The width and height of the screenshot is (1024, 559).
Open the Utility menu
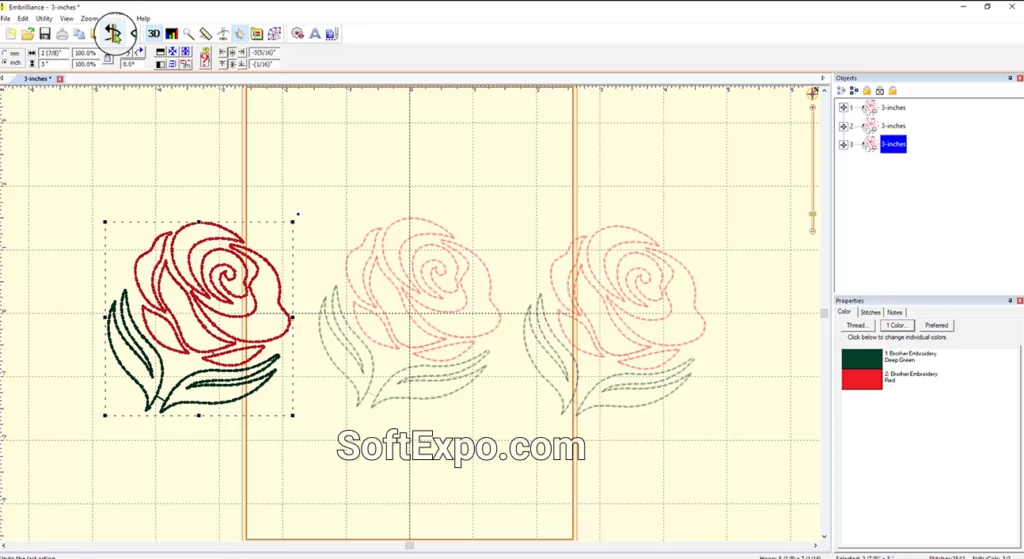pos(44,18)
